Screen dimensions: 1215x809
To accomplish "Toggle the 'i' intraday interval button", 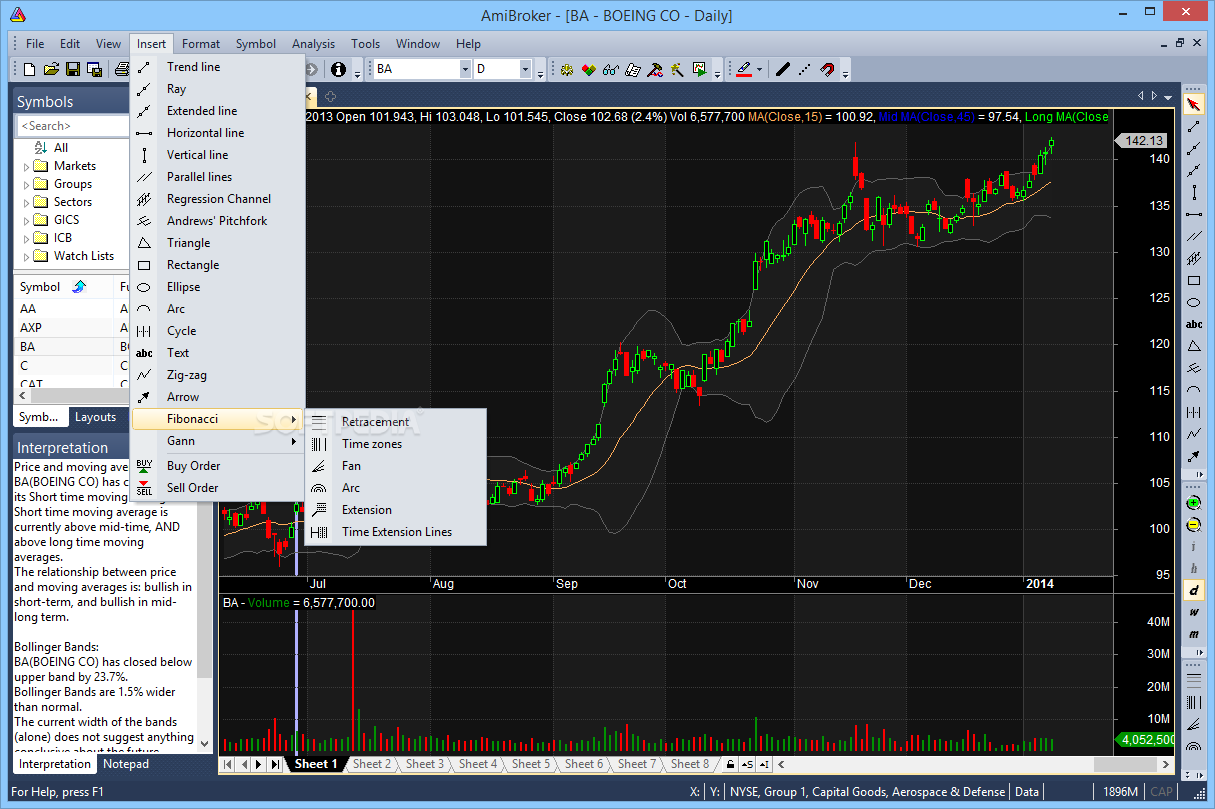I will 1194,547.
